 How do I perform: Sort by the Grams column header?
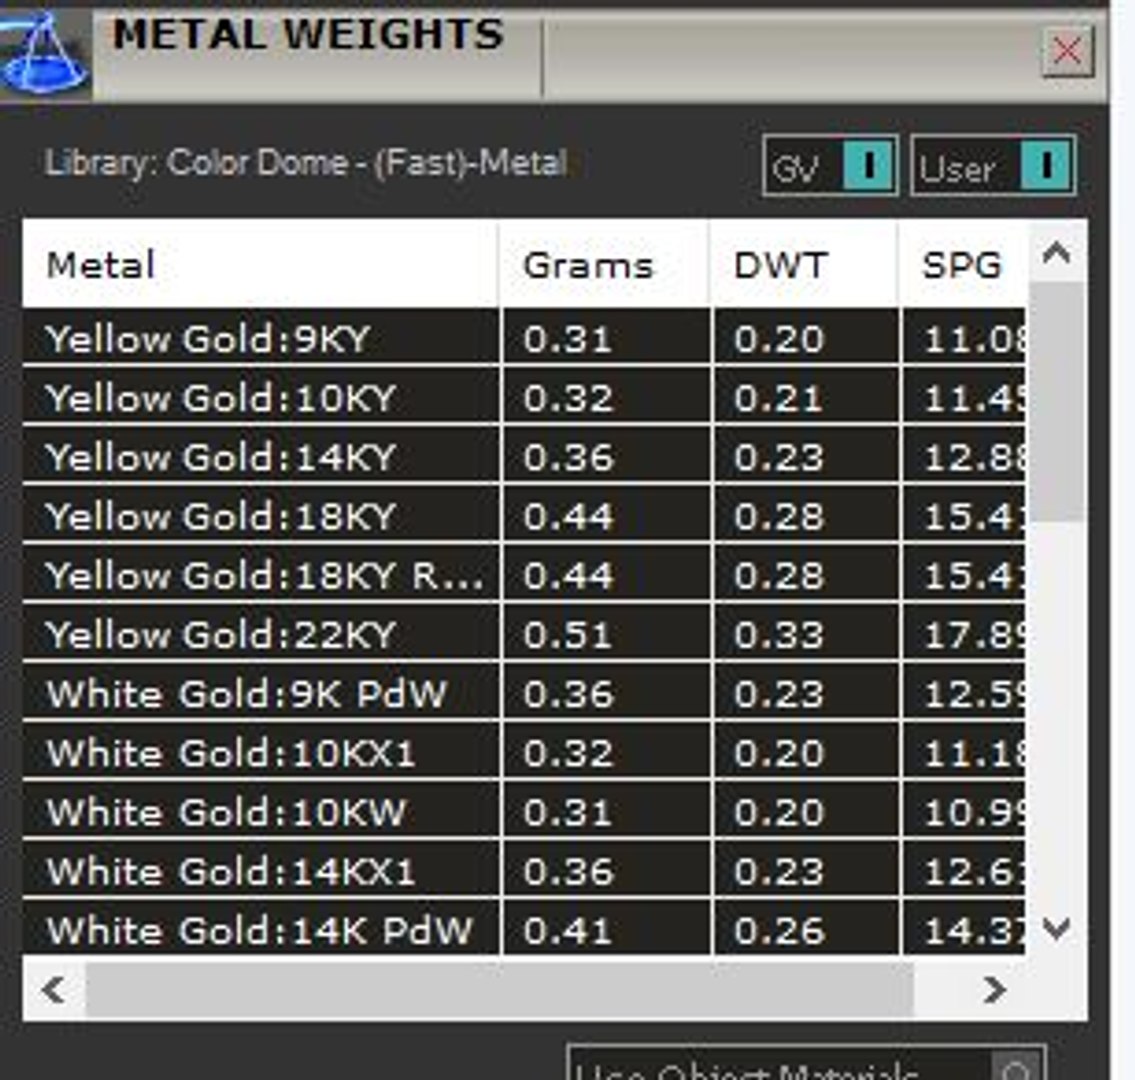pos(604,265)
